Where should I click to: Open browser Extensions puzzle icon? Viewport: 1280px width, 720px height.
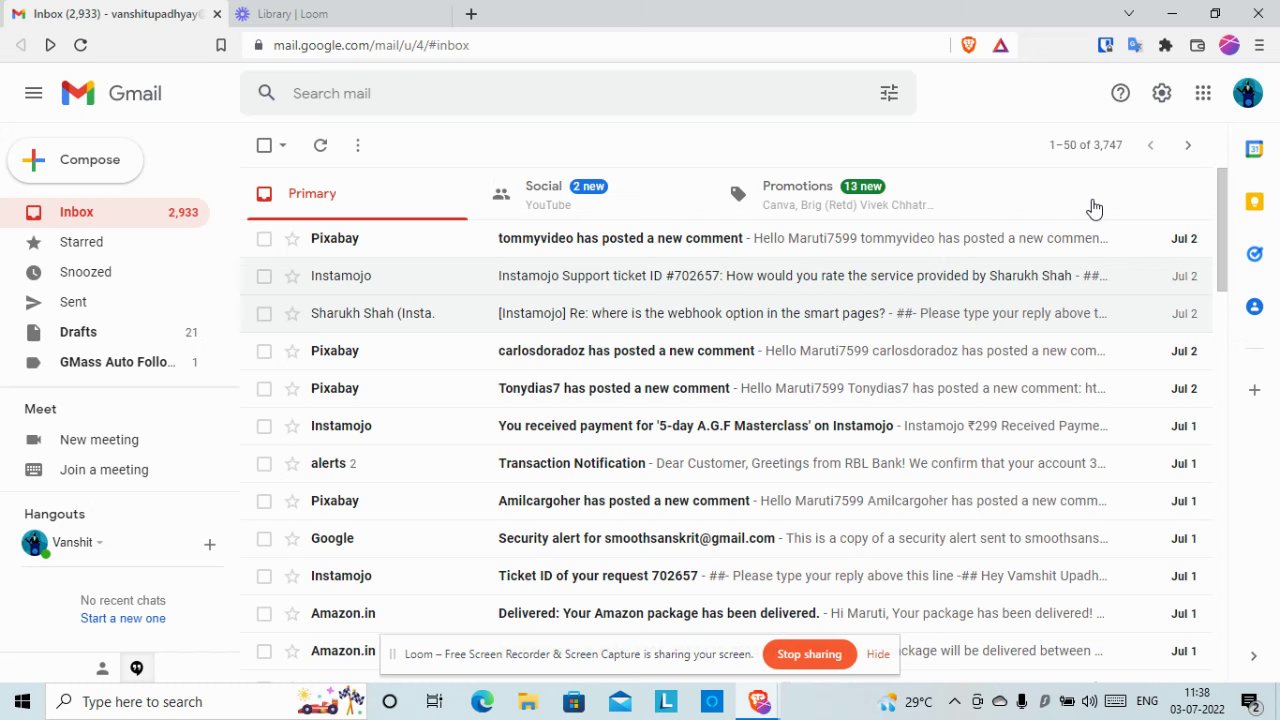point(1165,45)
